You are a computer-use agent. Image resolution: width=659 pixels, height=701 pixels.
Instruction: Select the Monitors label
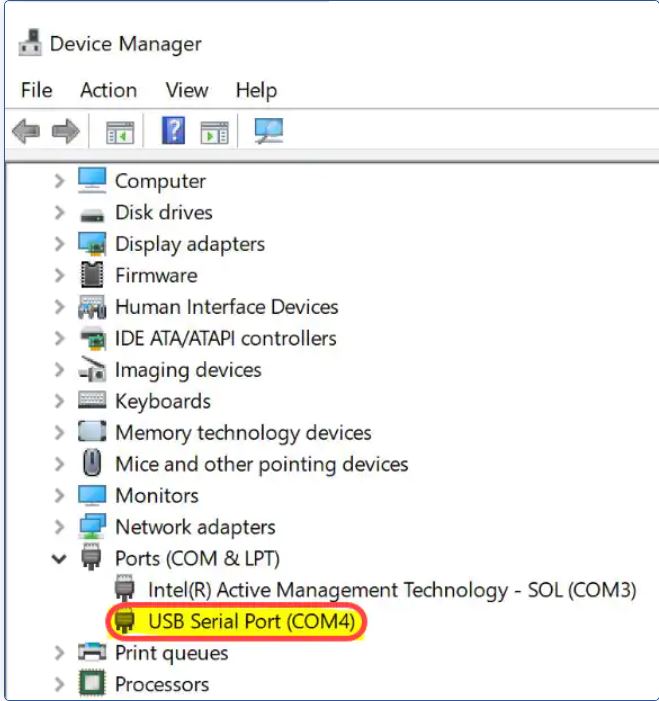click(157, 496)
